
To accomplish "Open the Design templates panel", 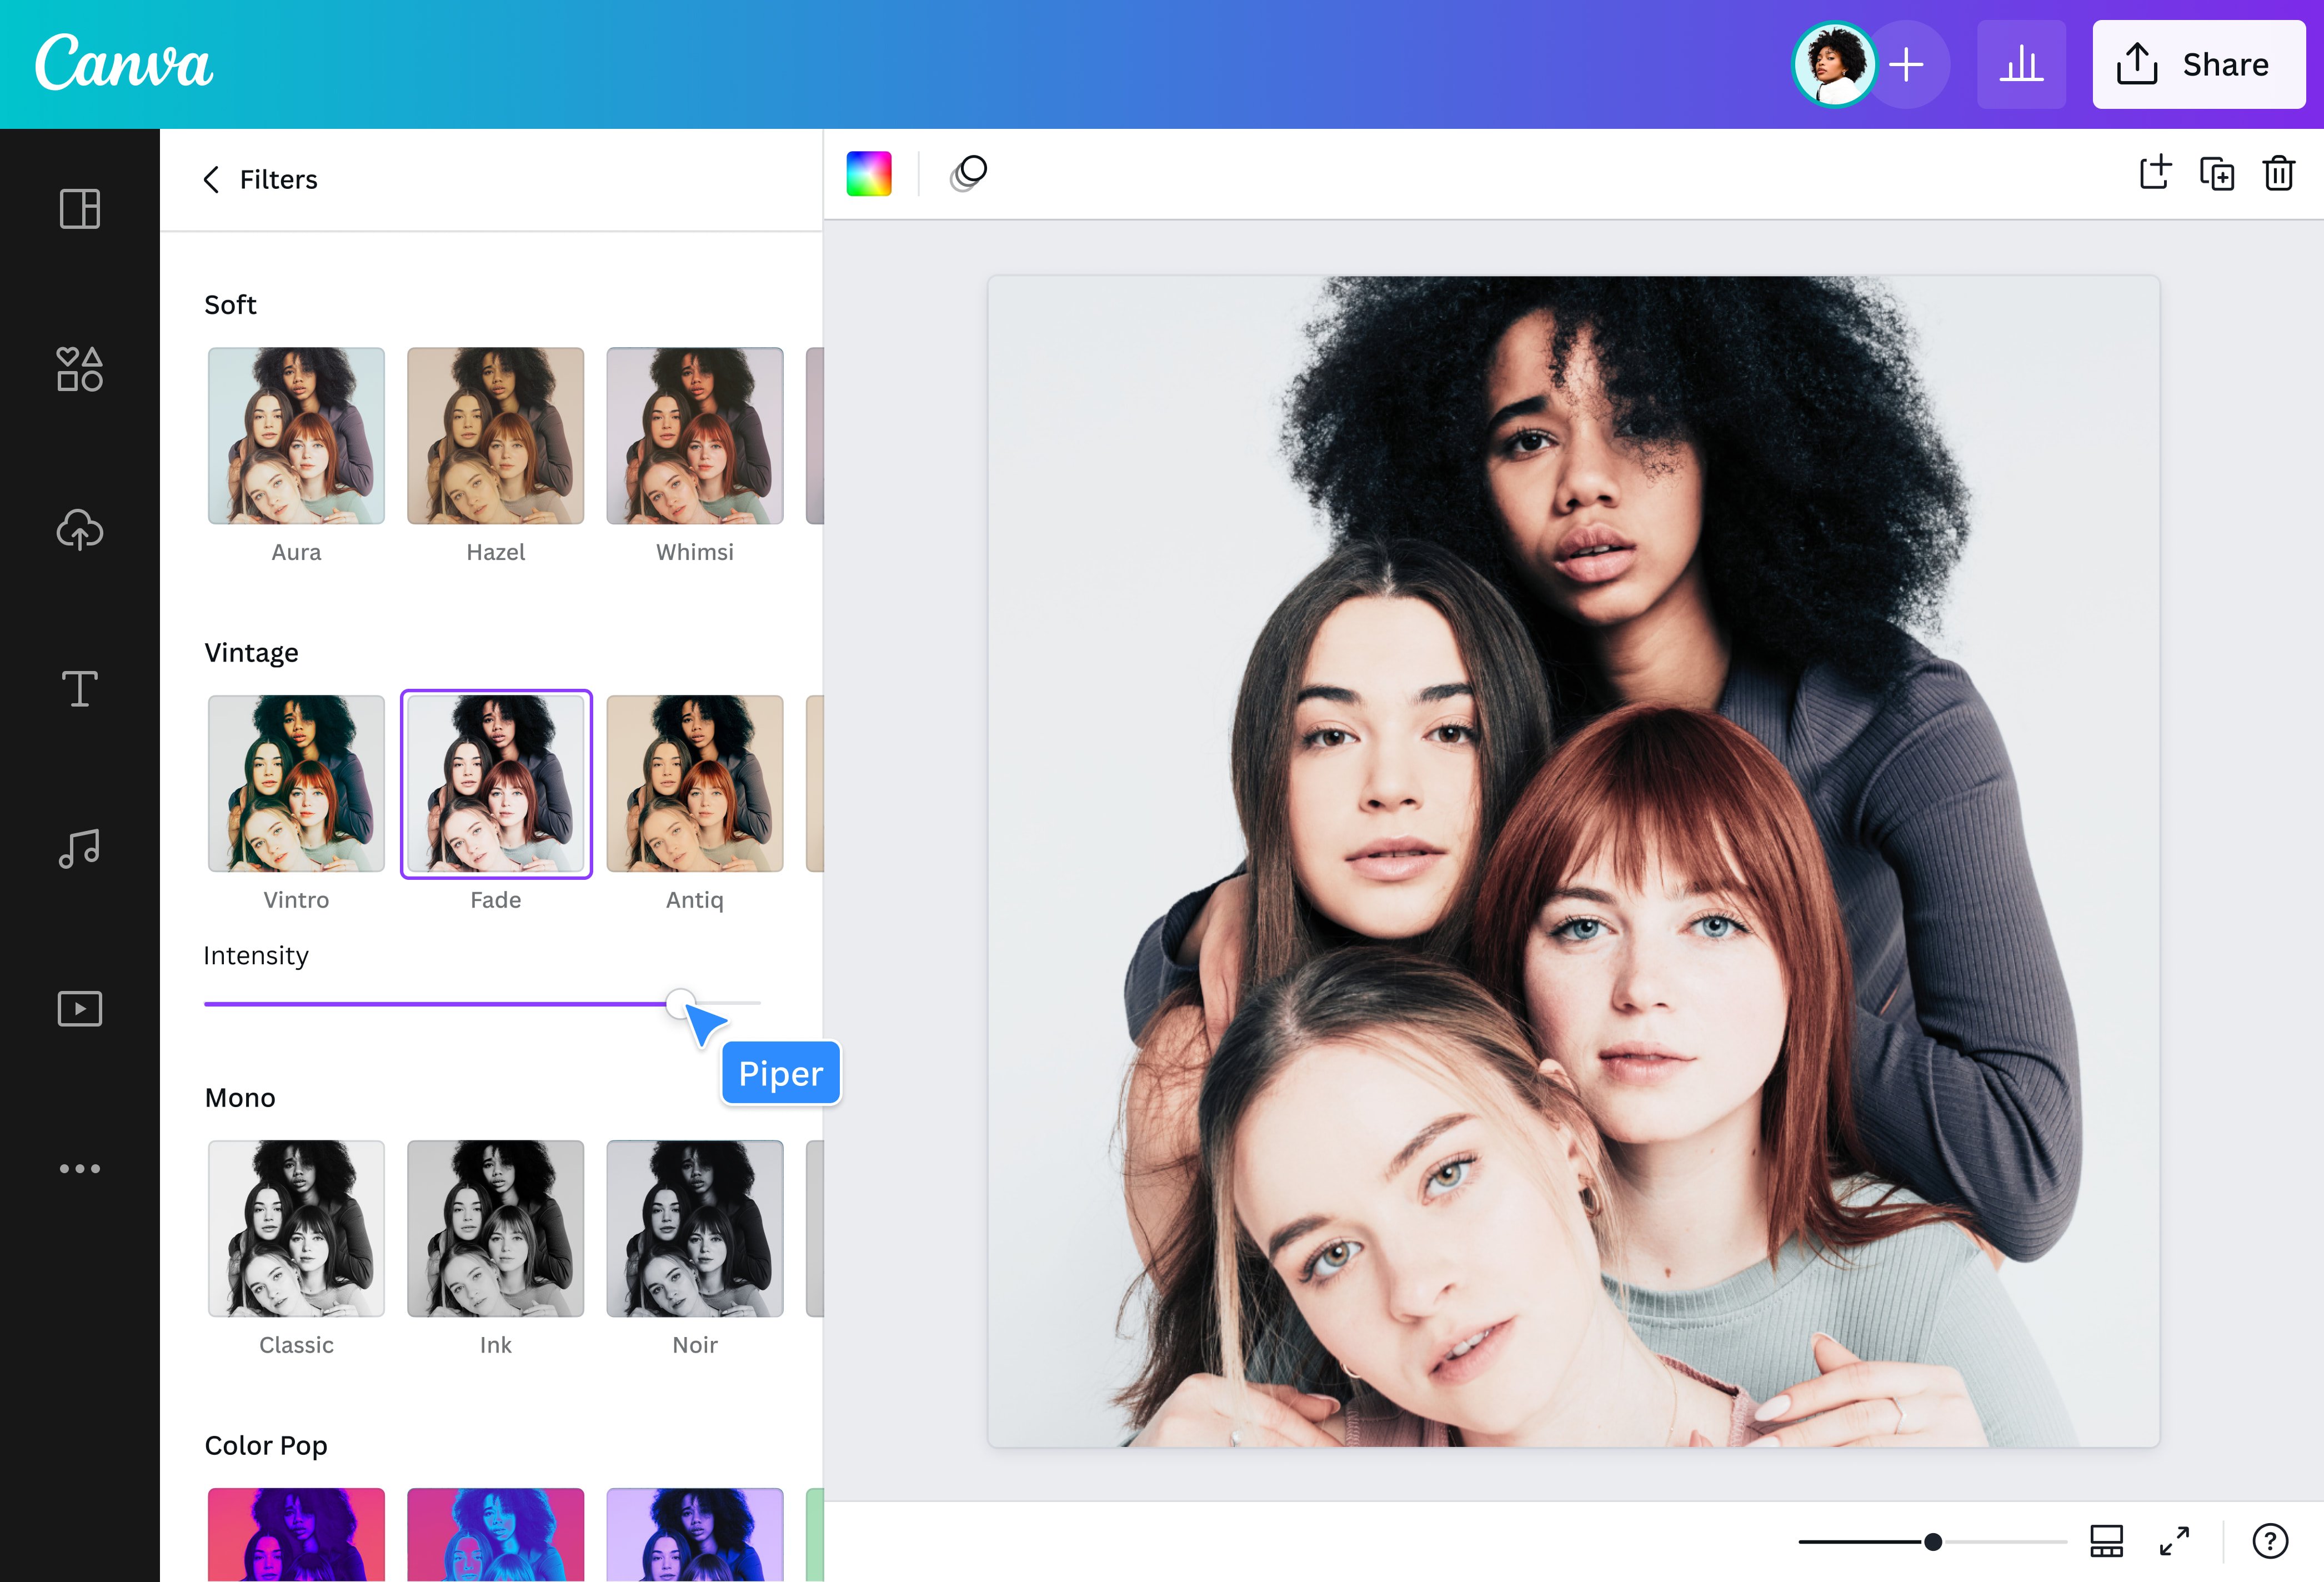I will point(79,210).
